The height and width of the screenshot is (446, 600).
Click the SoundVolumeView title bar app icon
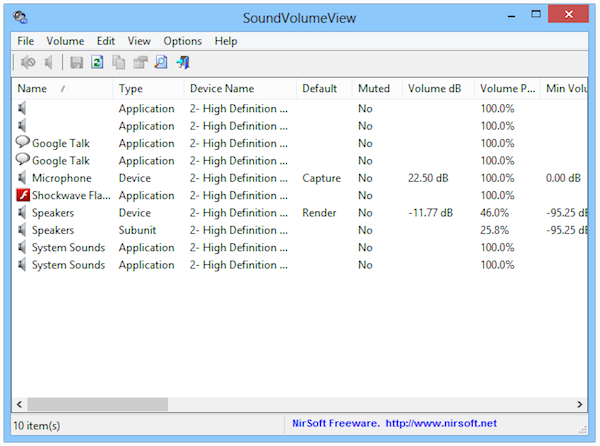[20, 17]
